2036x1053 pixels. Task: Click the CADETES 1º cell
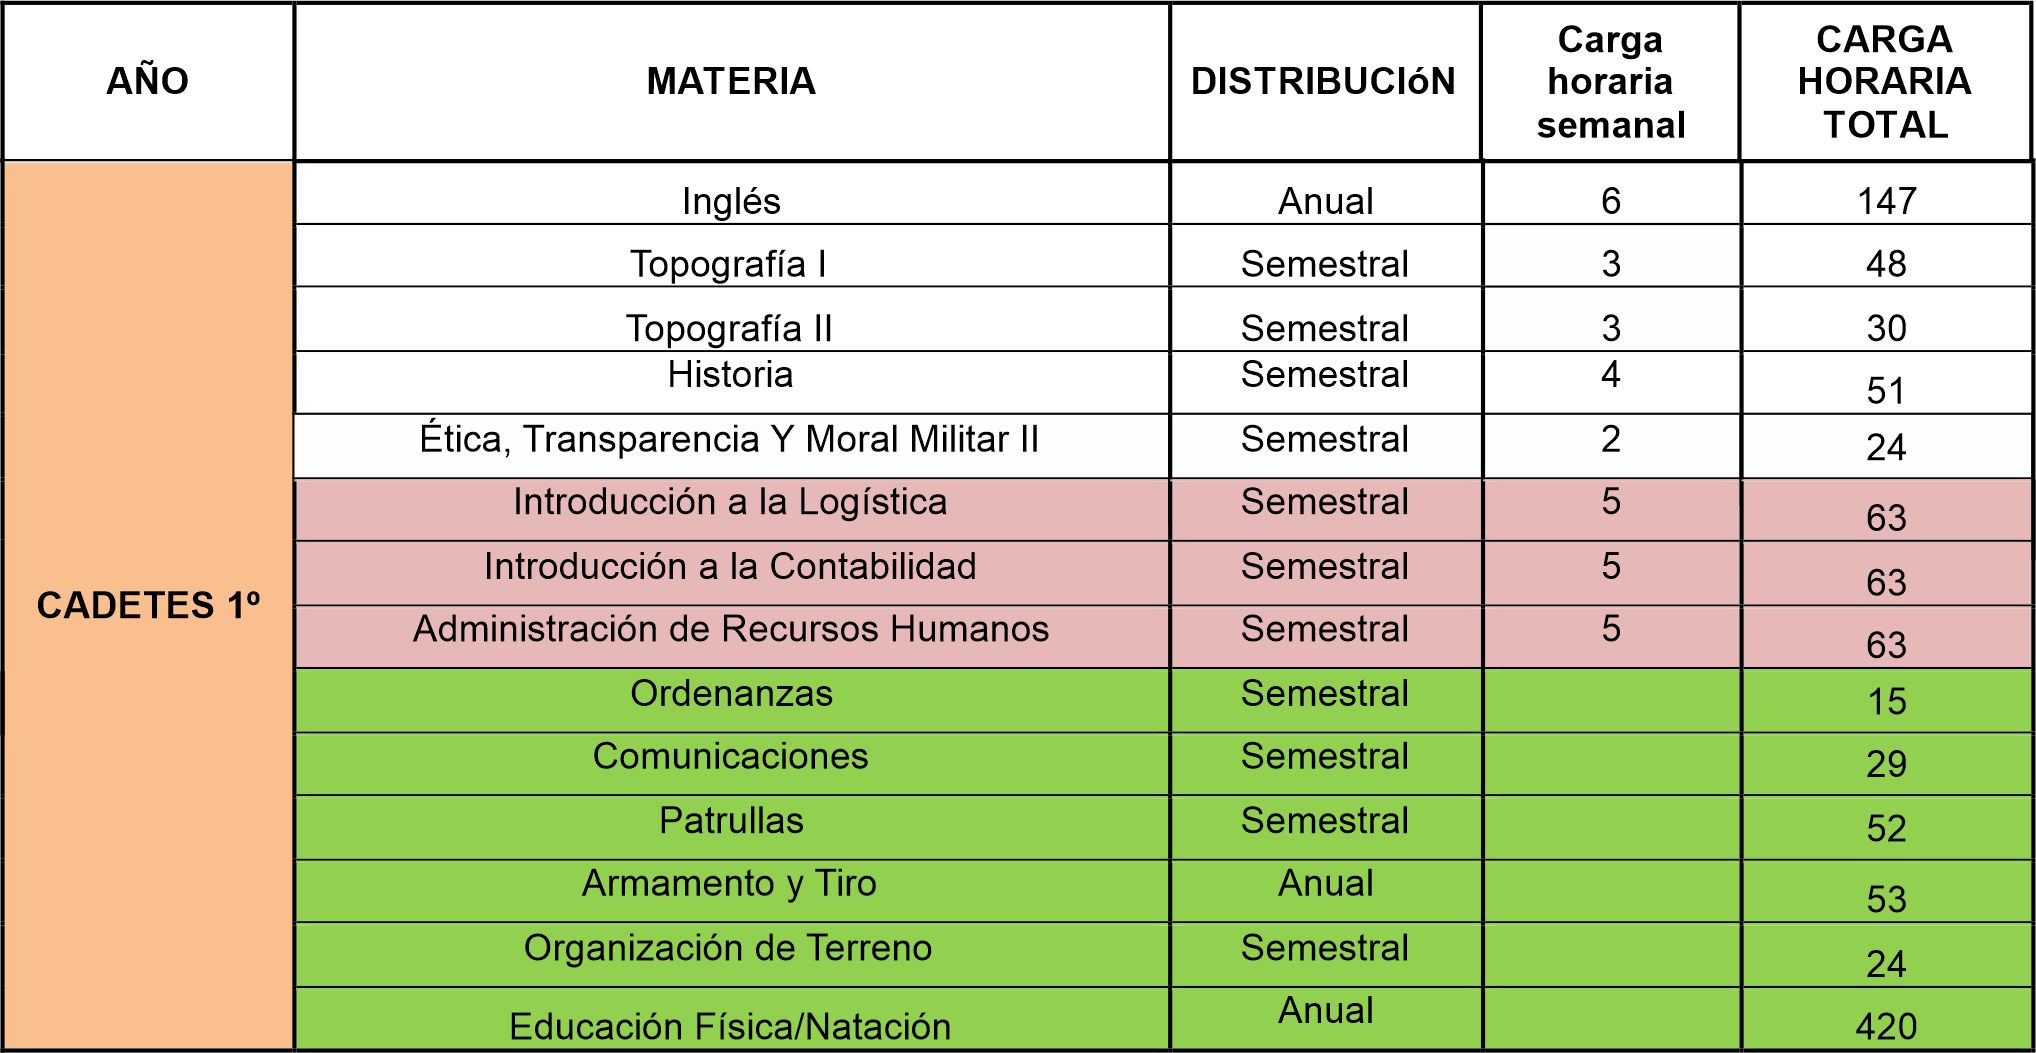pyautogui.click(x=148, y=605)
